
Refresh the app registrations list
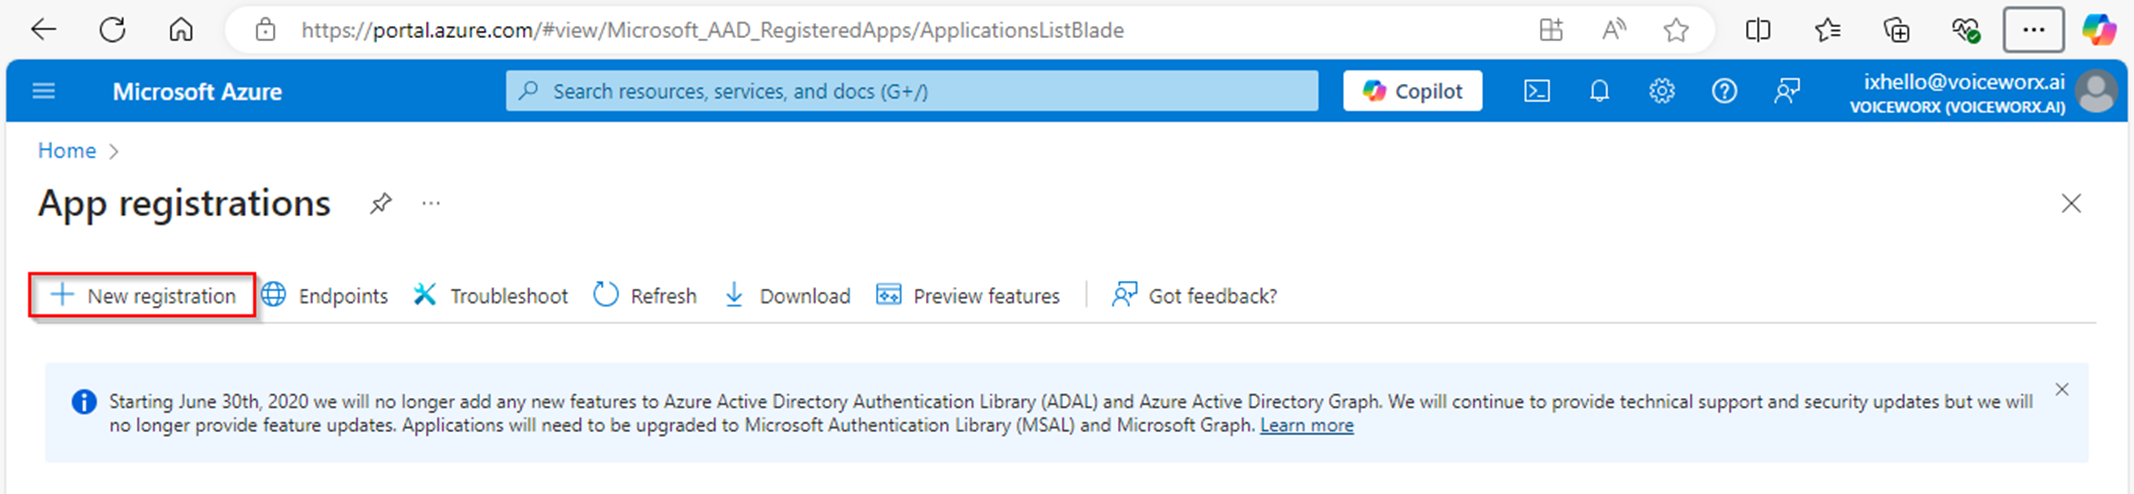[x=645, y=296]
